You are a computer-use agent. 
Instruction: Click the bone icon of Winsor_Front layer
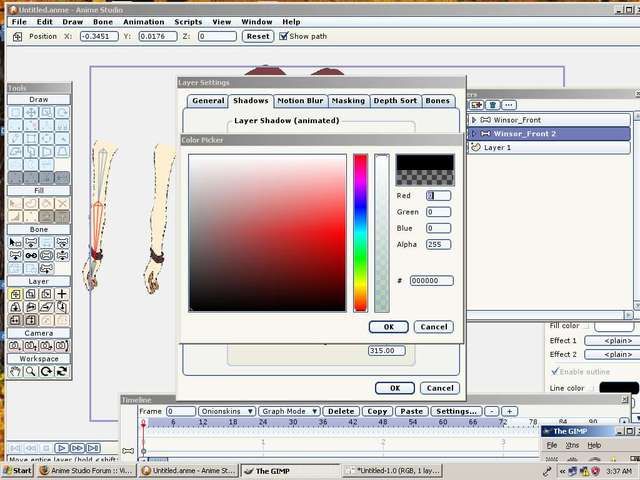click(x=485, y=120)
